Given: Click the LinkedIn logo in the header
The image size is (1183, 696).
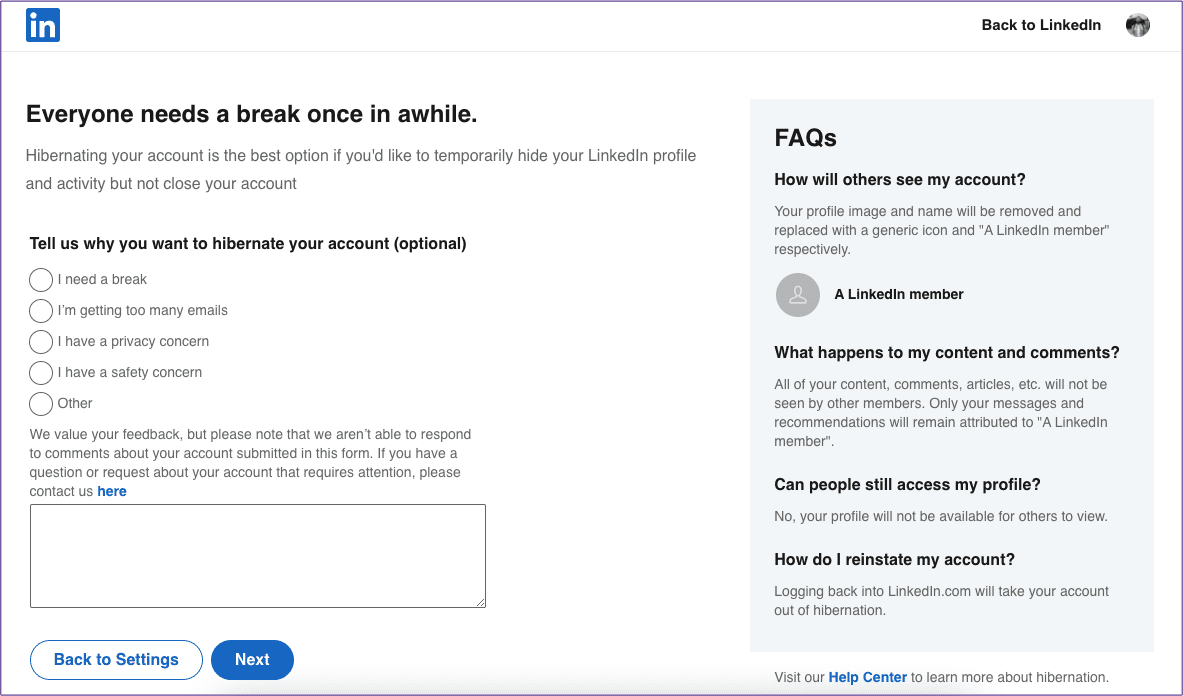Looking at the screenshot, I should click(42, 25).
